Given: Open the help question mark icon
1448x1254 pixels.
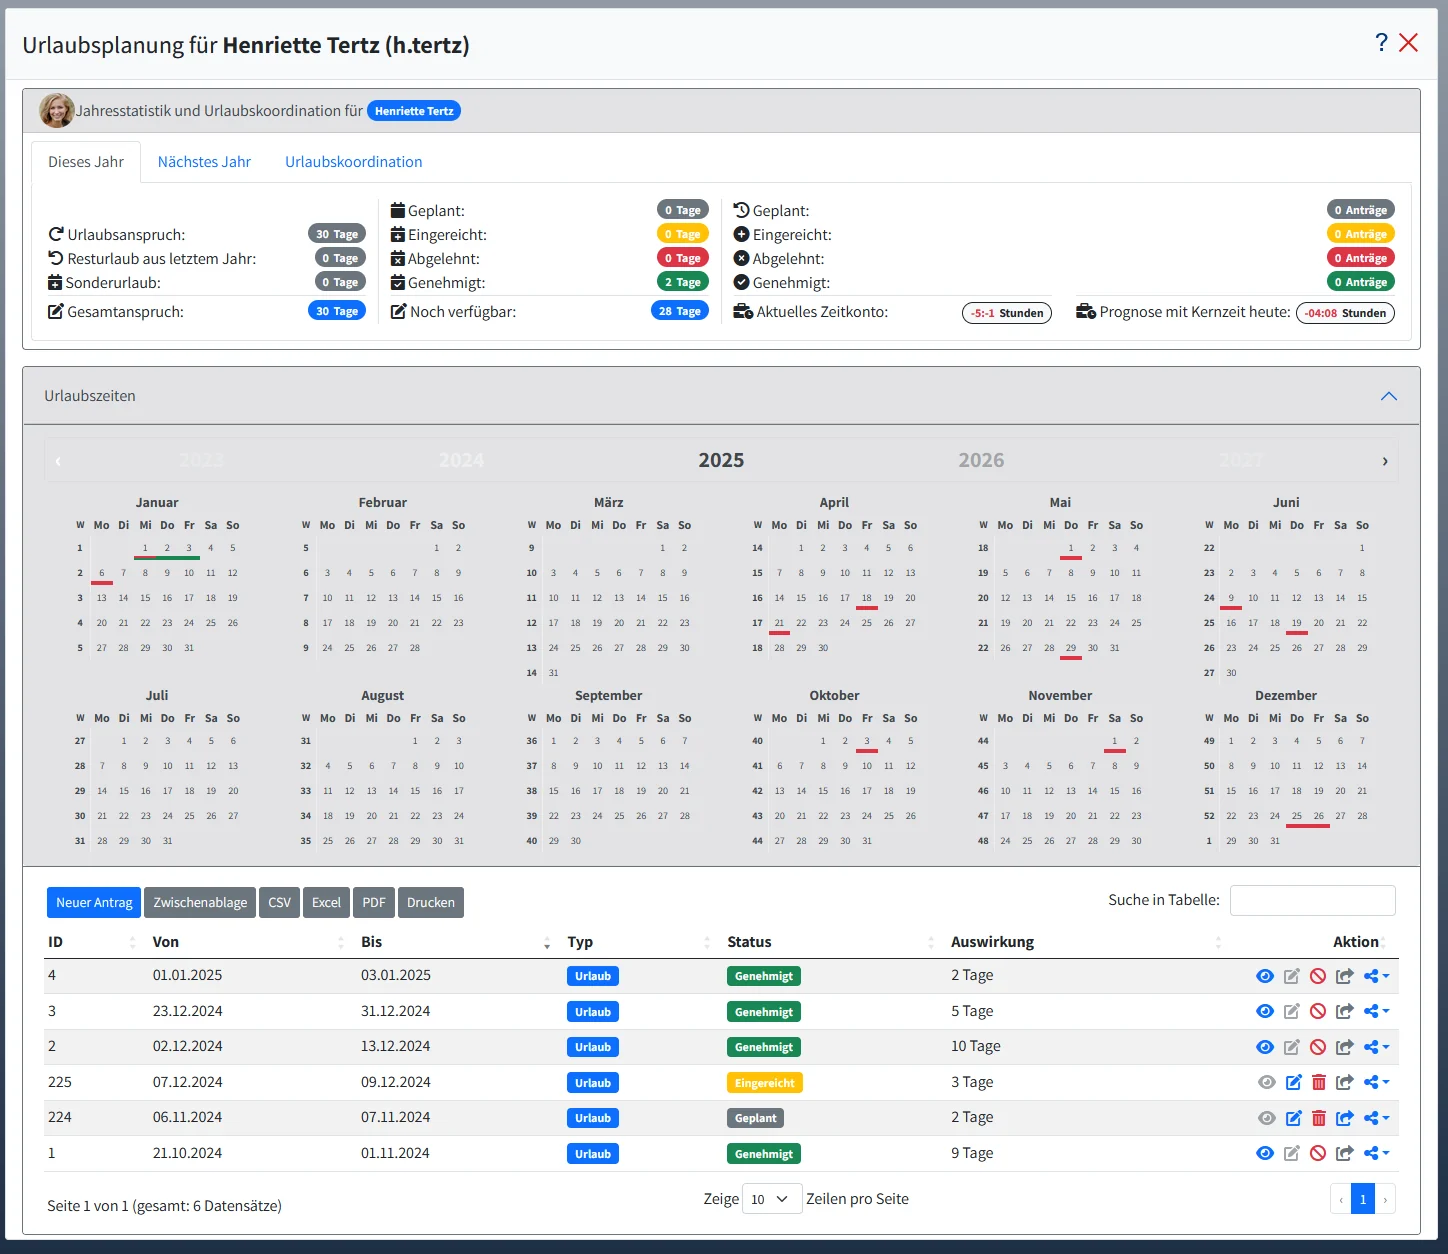Looking at the screenshot, I should coord(1381,42).
